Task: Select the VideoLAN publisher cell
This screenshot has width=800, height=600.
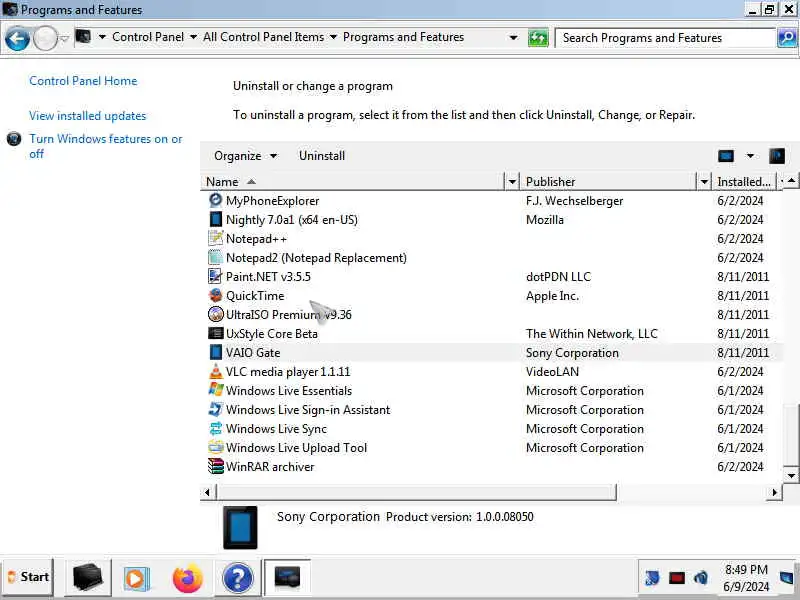Action: click(x=552, y=371)
